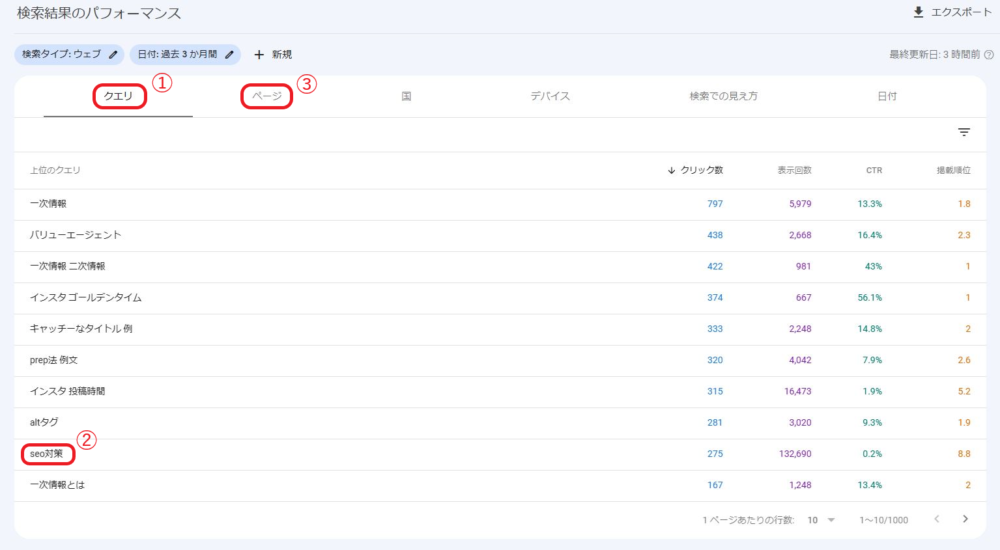
Task: Go to next page of results
Action: click(x=965, y=519)
